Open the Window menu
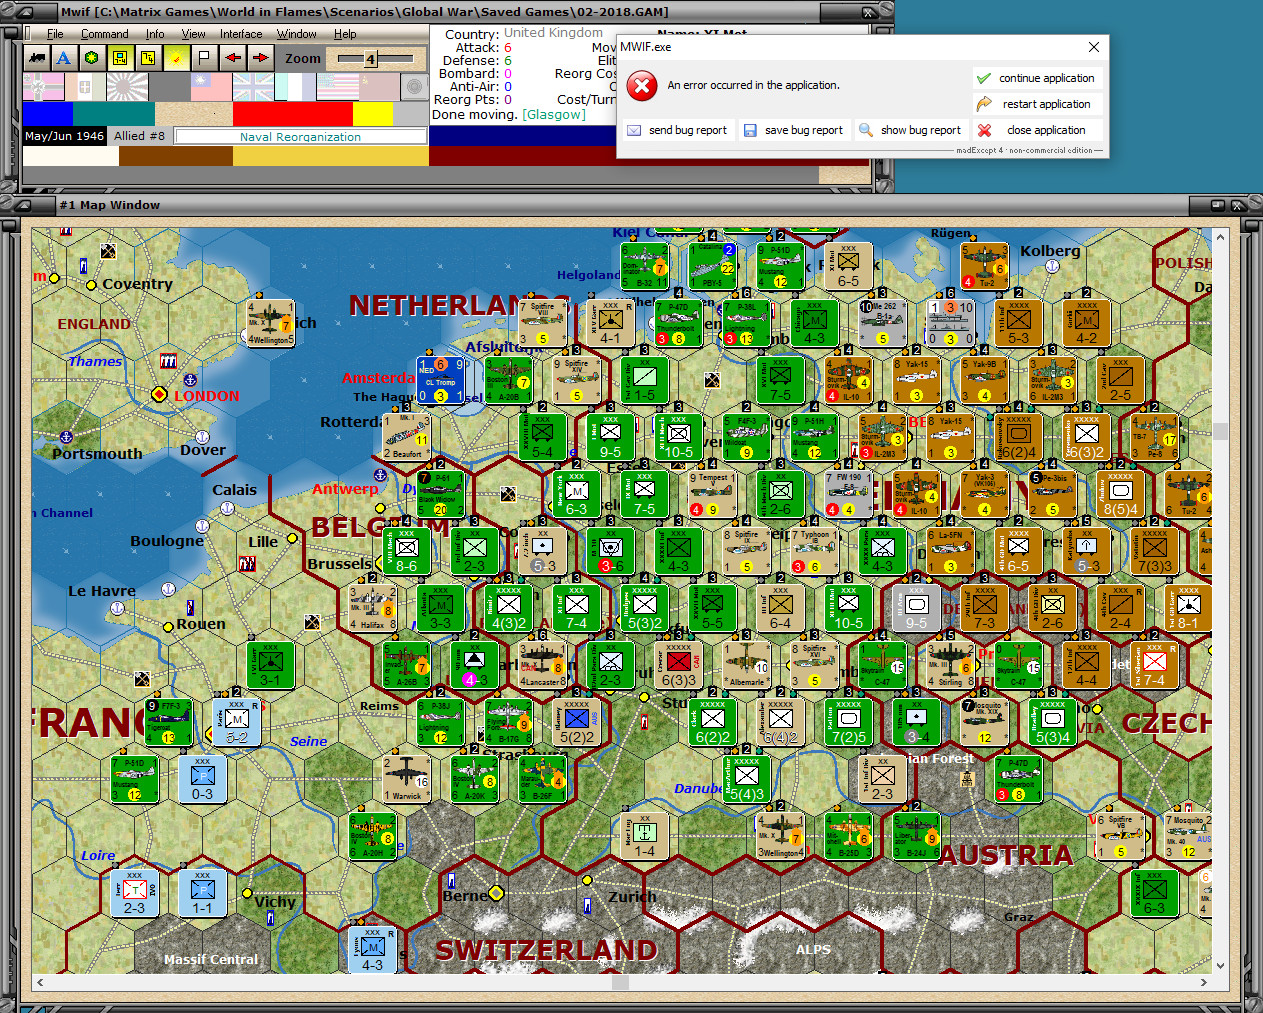This screenshot has width=1263, height=1013. coord(297,34)
